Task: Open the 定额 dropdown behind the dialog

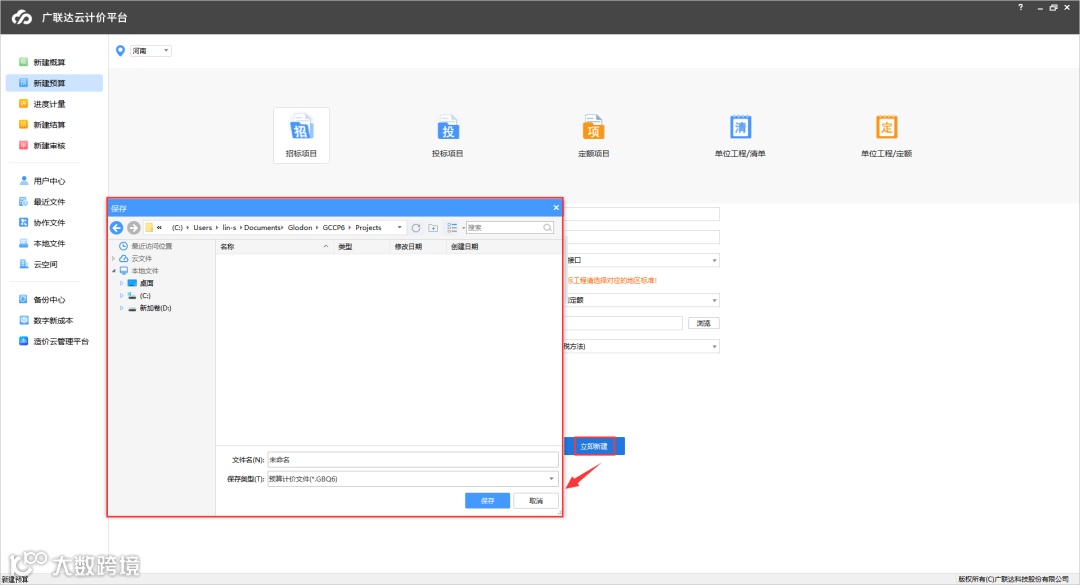Action: click(642, 300)
